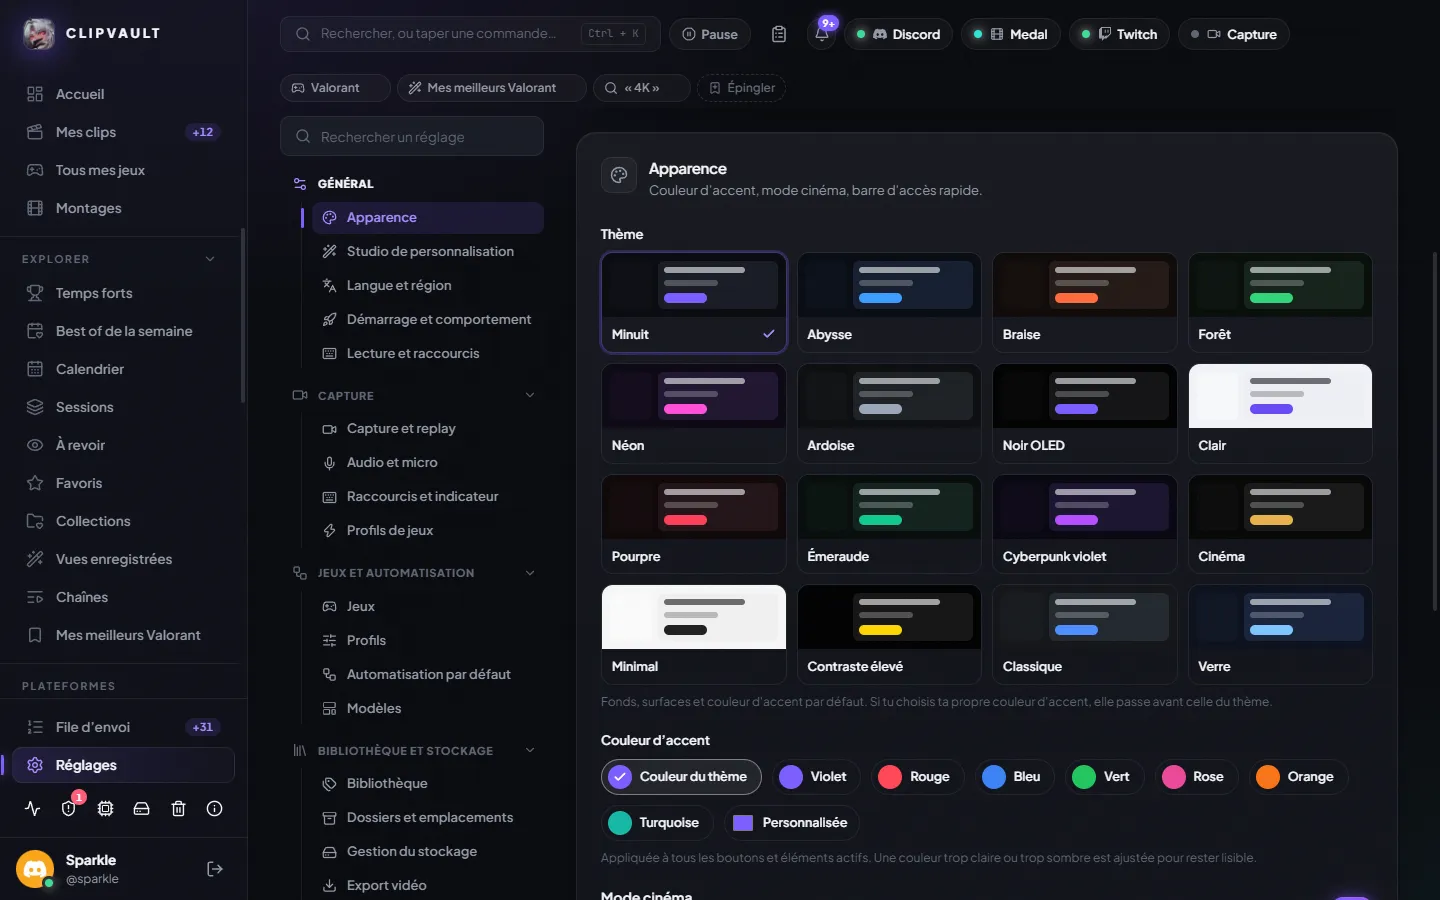Open Gestion du stockage settings

(428, 852)
